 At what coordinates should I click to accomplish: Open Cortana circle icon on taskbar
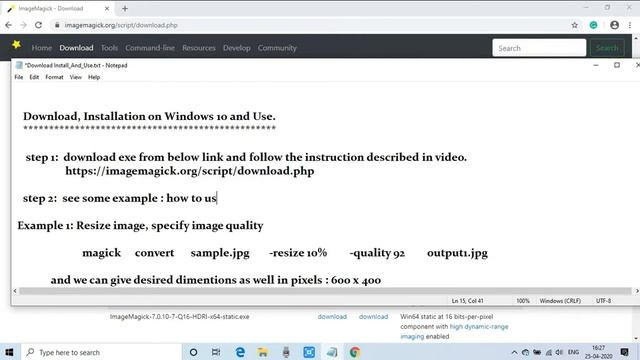click(193, 352)
